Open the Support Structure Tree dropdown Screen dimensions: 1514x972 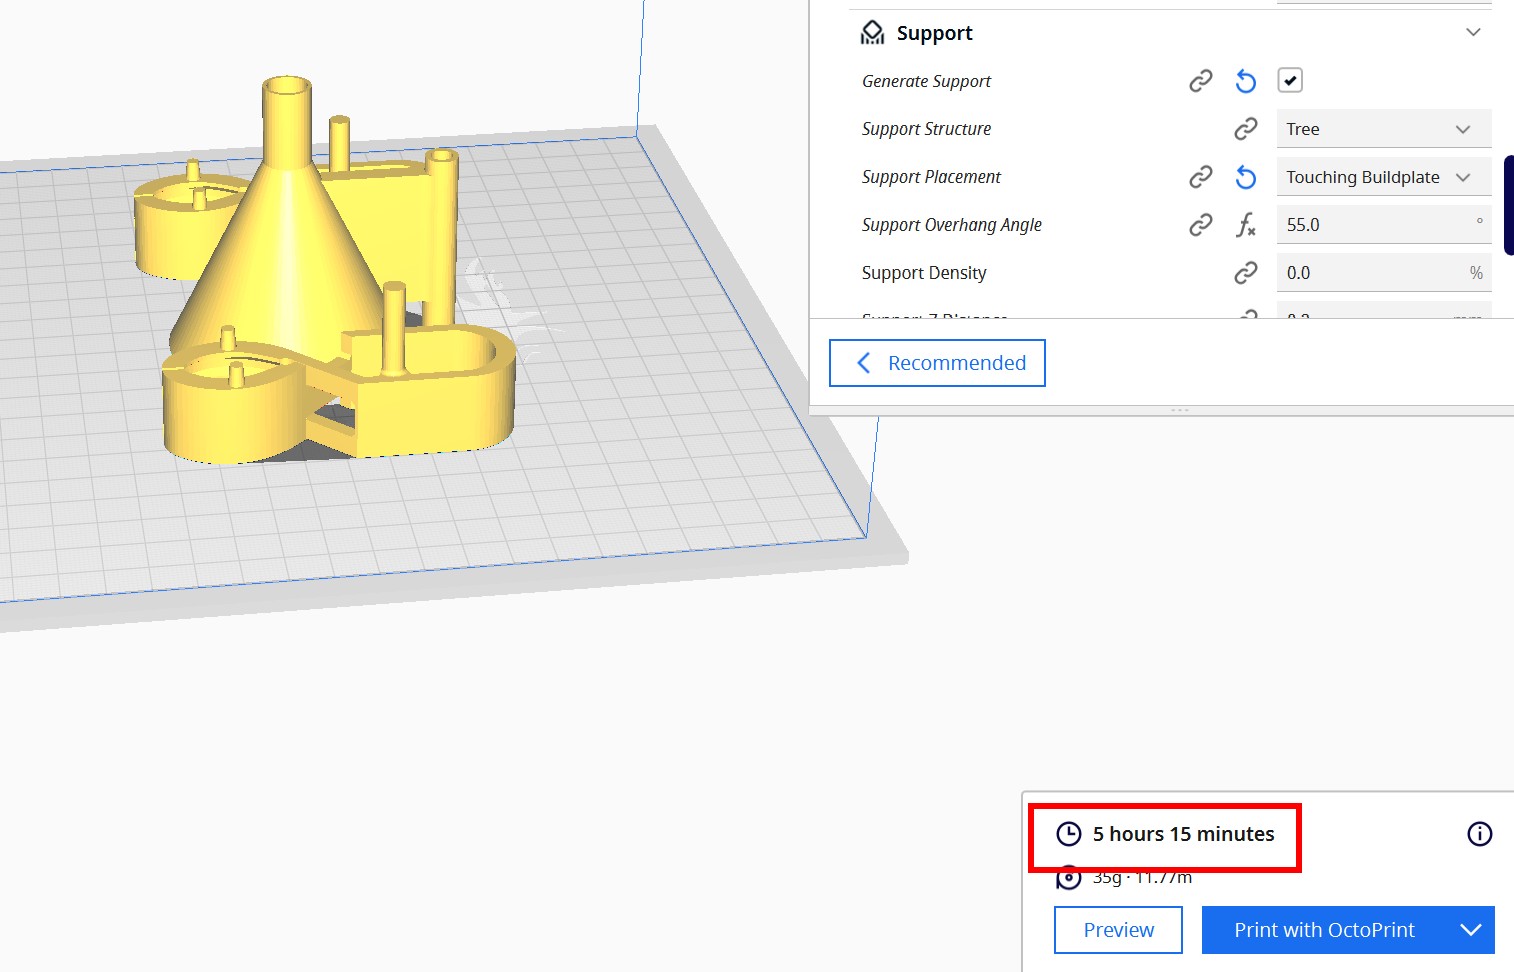pyautogui.click(x=1383, y=129)
